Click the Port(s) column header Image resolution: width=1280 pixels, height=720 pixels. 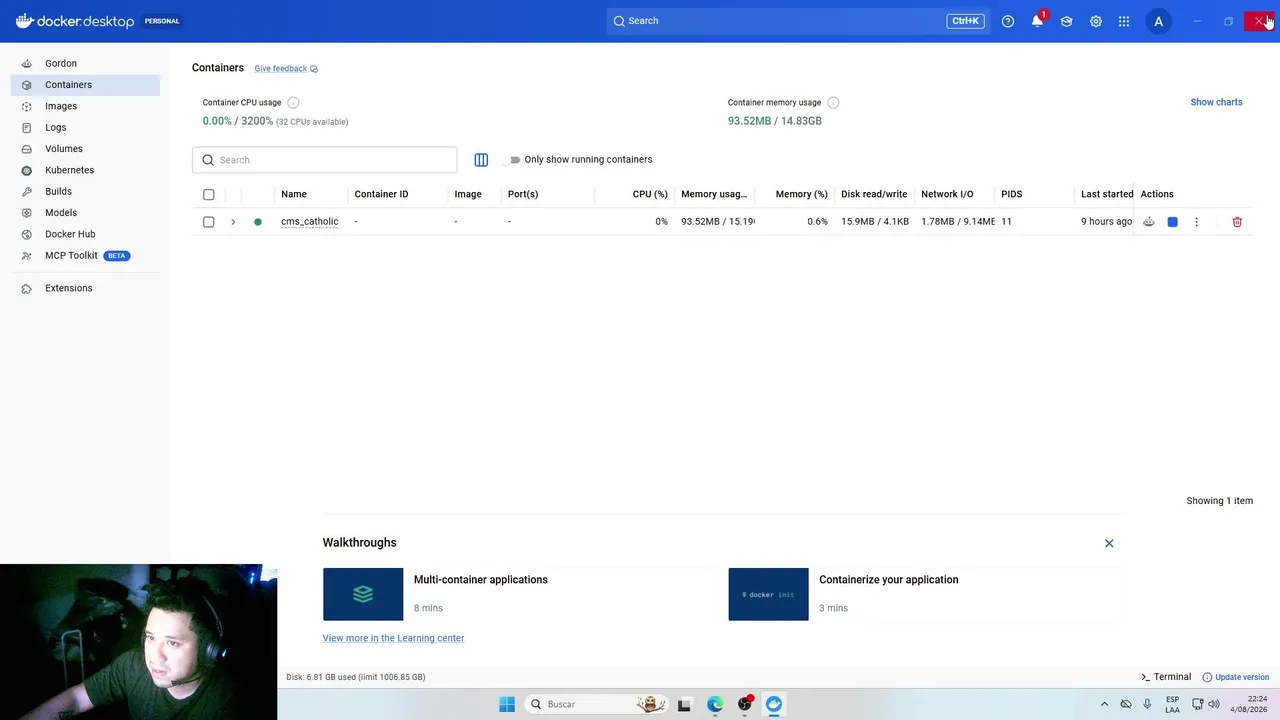523,194
